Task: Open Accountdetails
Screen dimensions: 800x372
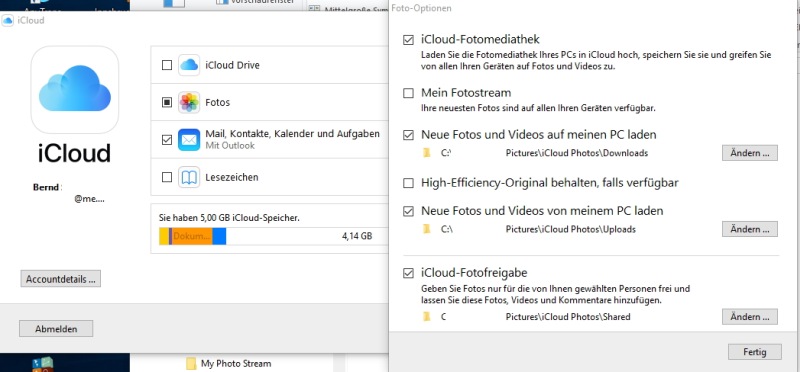Action: tap(61, 279)
